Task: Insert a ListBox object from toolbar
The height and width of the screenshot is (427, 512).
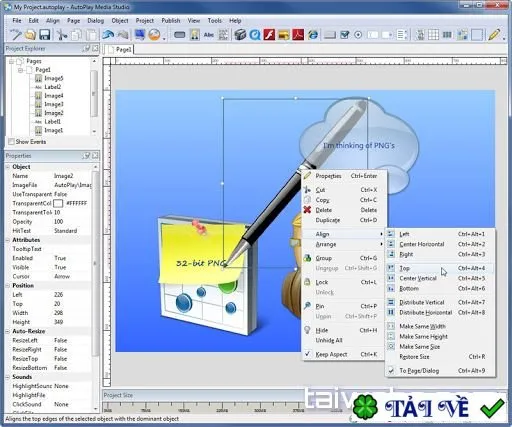Action: pyautogui.click(x=402, y=35)
